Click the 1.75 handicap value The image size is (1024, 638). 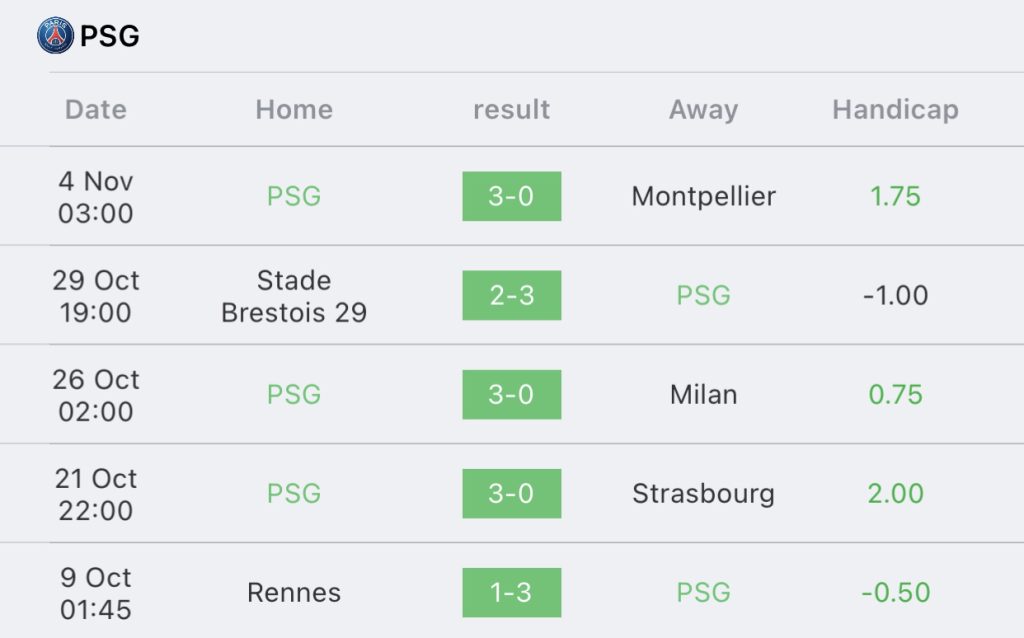coord(895,196)
